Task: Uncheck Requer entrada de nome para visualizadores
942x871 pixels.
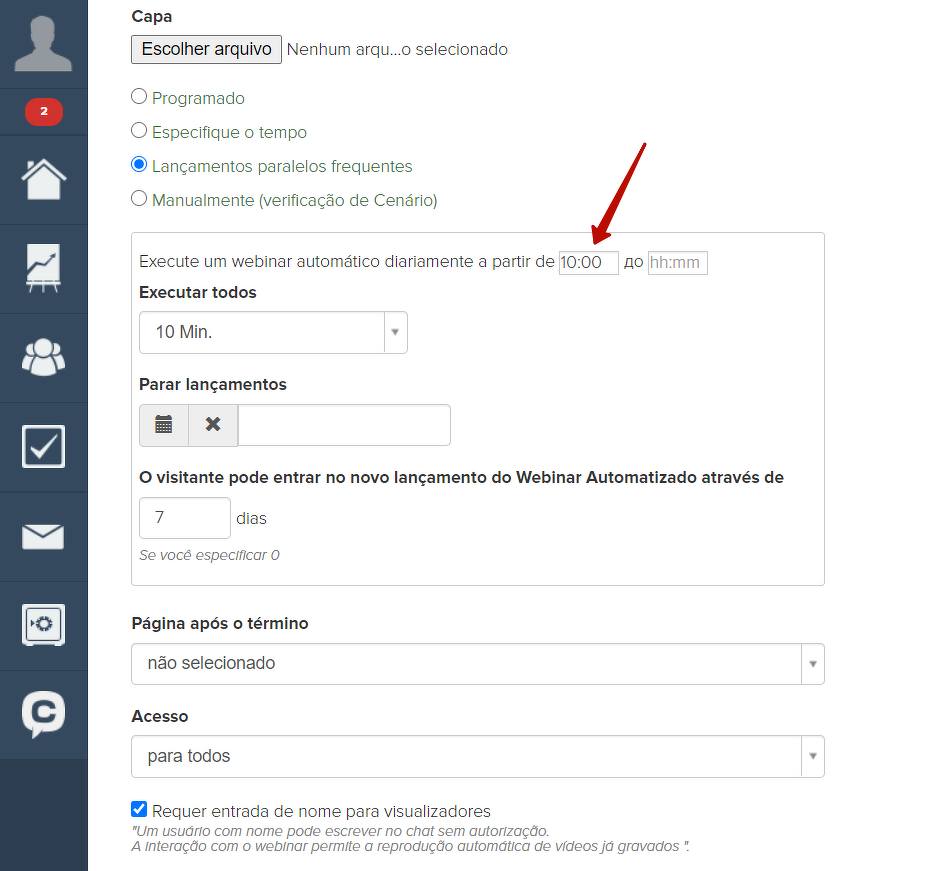Action: coord(140,810)
